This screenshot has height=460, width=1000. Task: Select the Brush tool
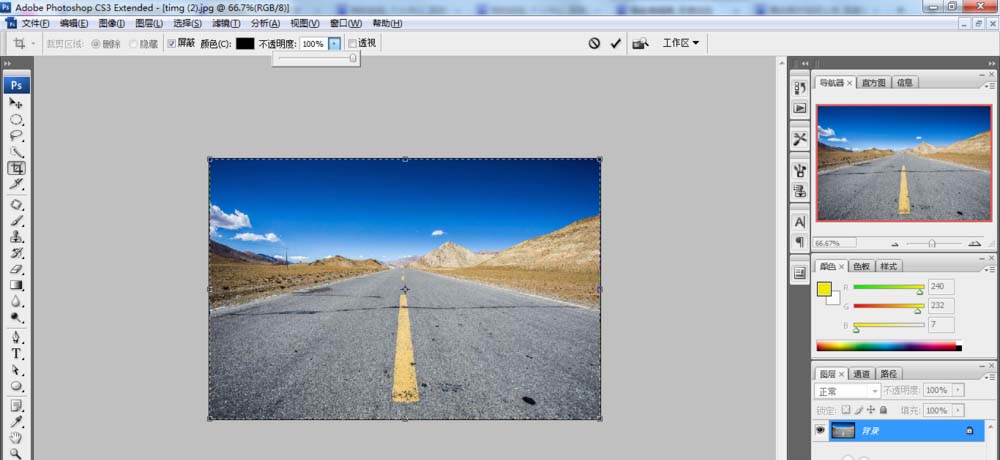click(17, 221)
